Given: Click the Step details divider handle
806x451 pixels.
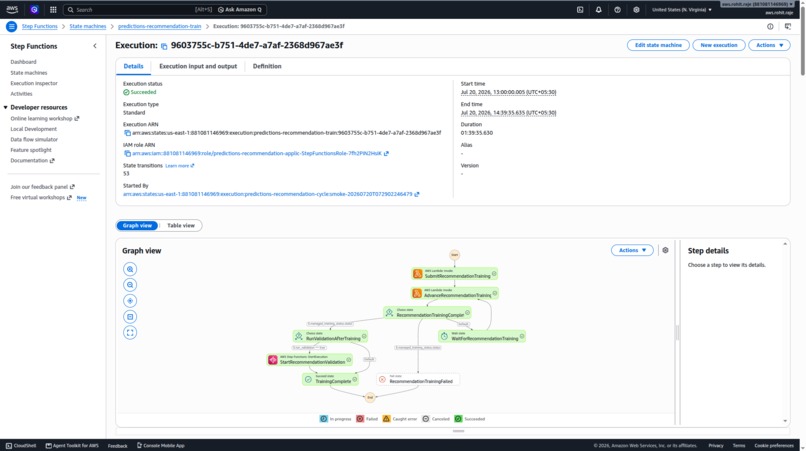Looking at the screenshot, I should (677, 333).
